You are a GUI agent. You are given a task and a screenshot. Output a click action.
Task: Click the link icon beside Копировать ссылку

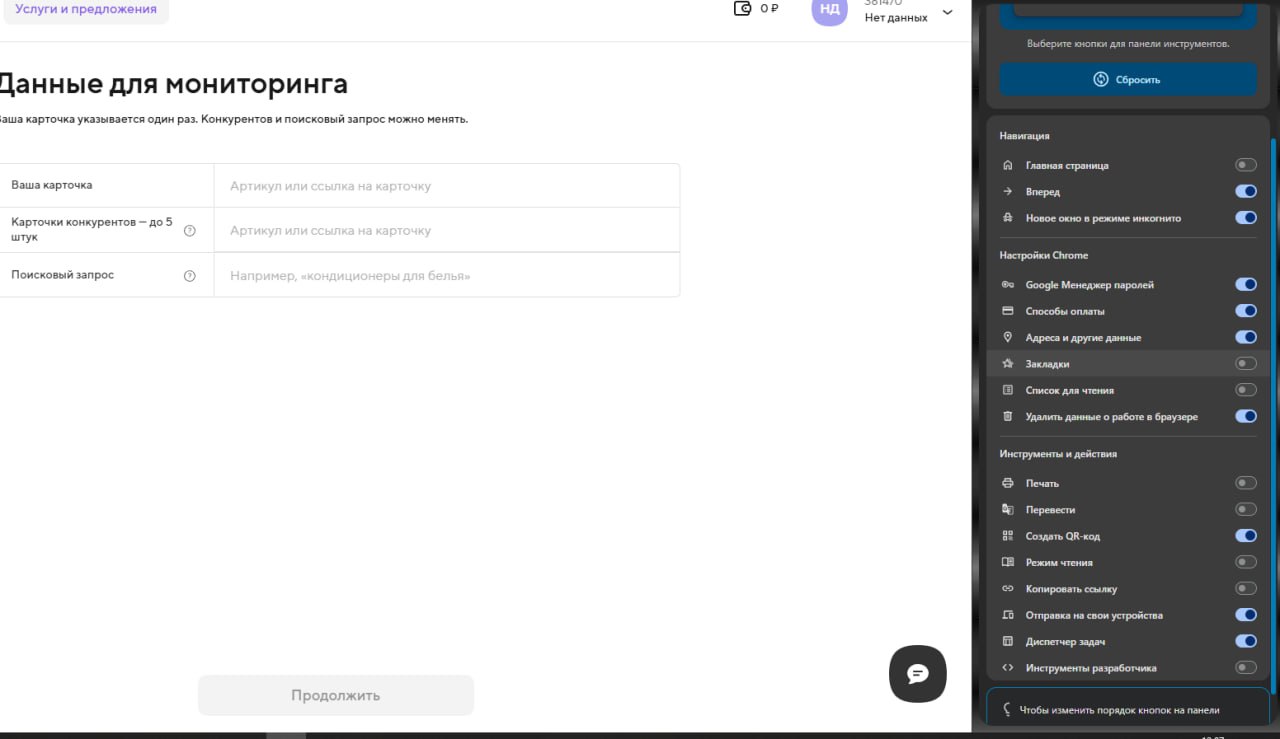(x=1008, y=588)
